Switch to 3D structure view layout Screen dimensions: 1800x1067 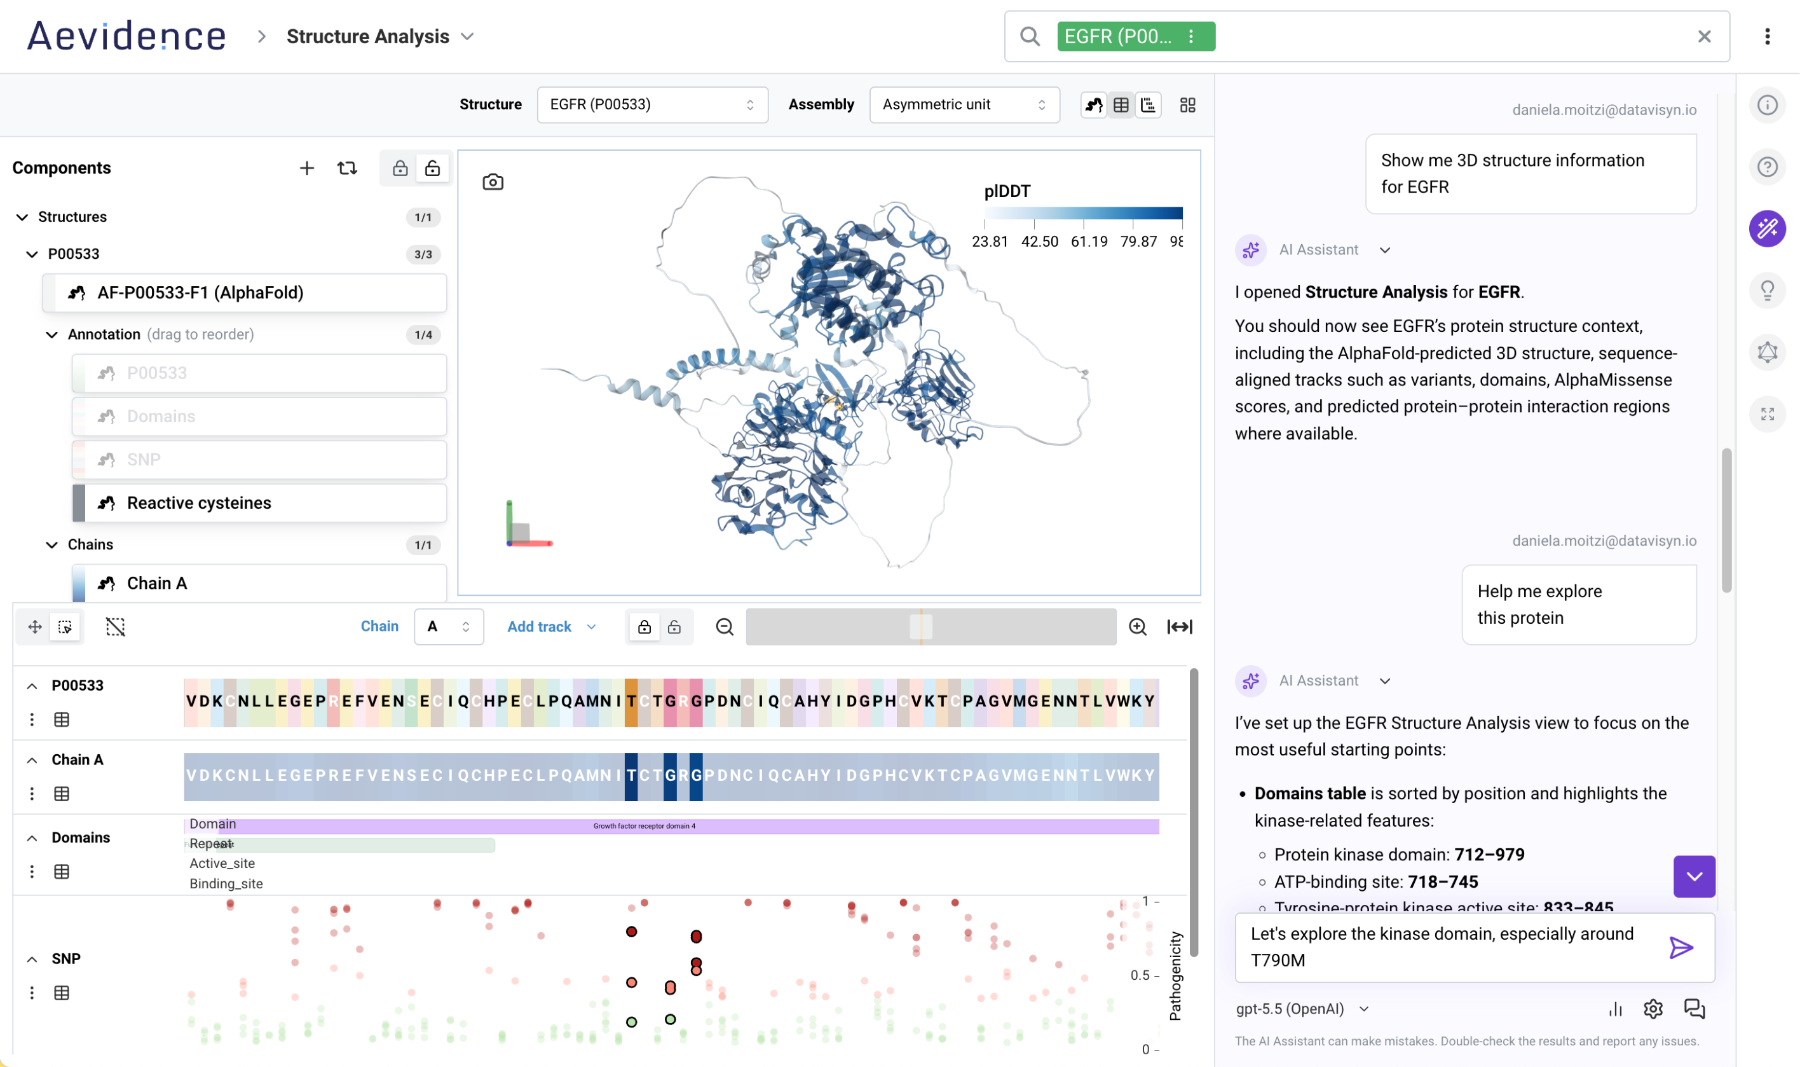tap(1094, 105)
